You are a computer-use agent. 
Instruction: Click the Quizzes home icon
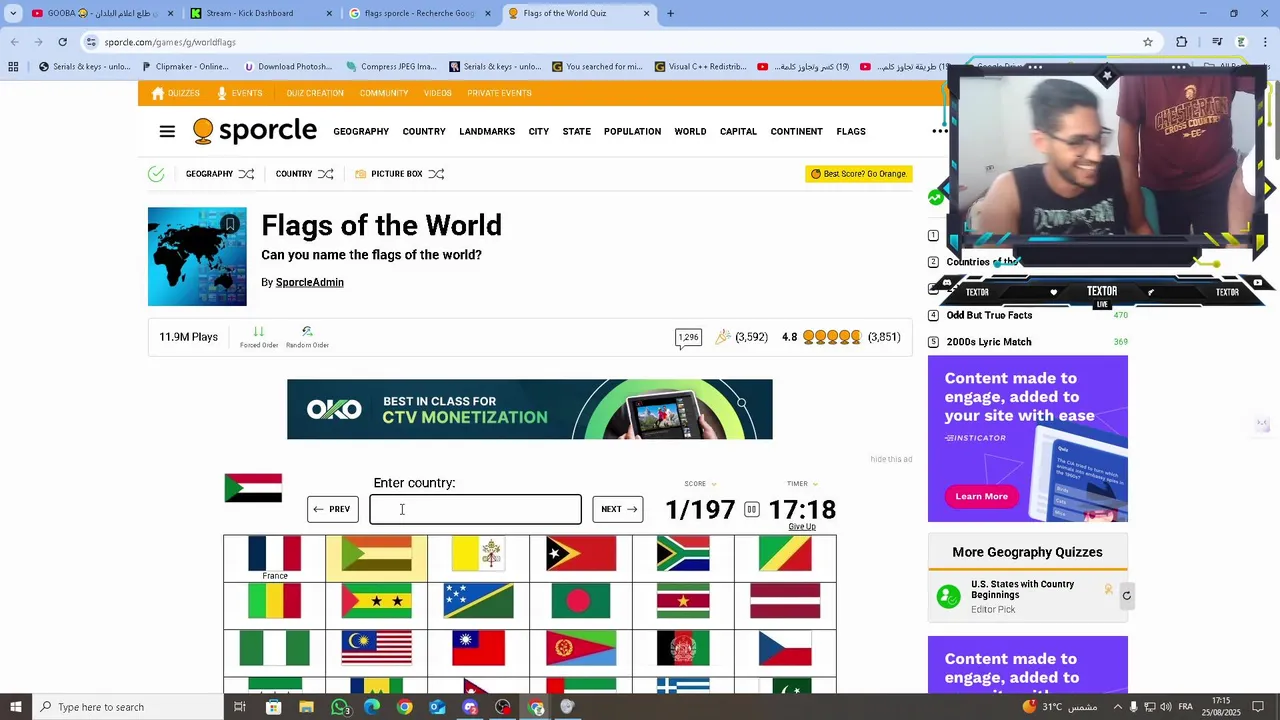click(x=158, y=93)
